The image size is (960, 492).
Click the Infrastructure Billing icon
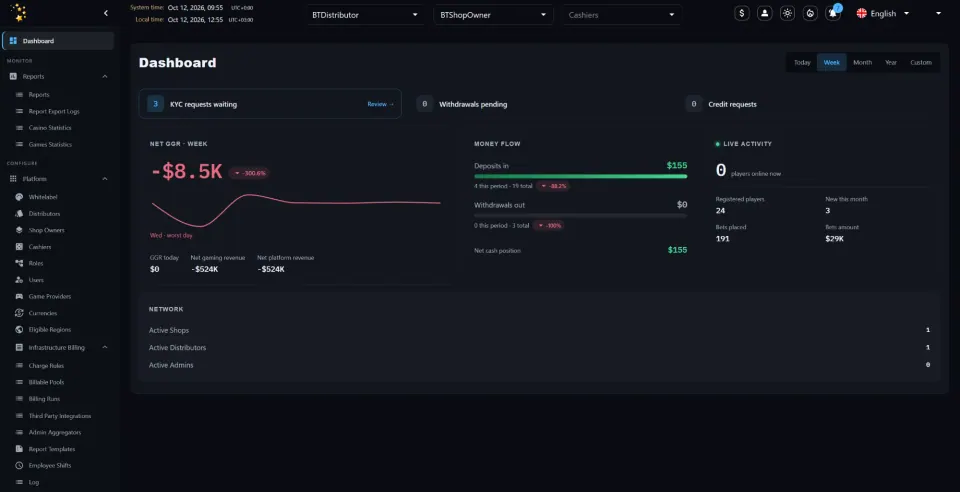click(x=19, y=348)
